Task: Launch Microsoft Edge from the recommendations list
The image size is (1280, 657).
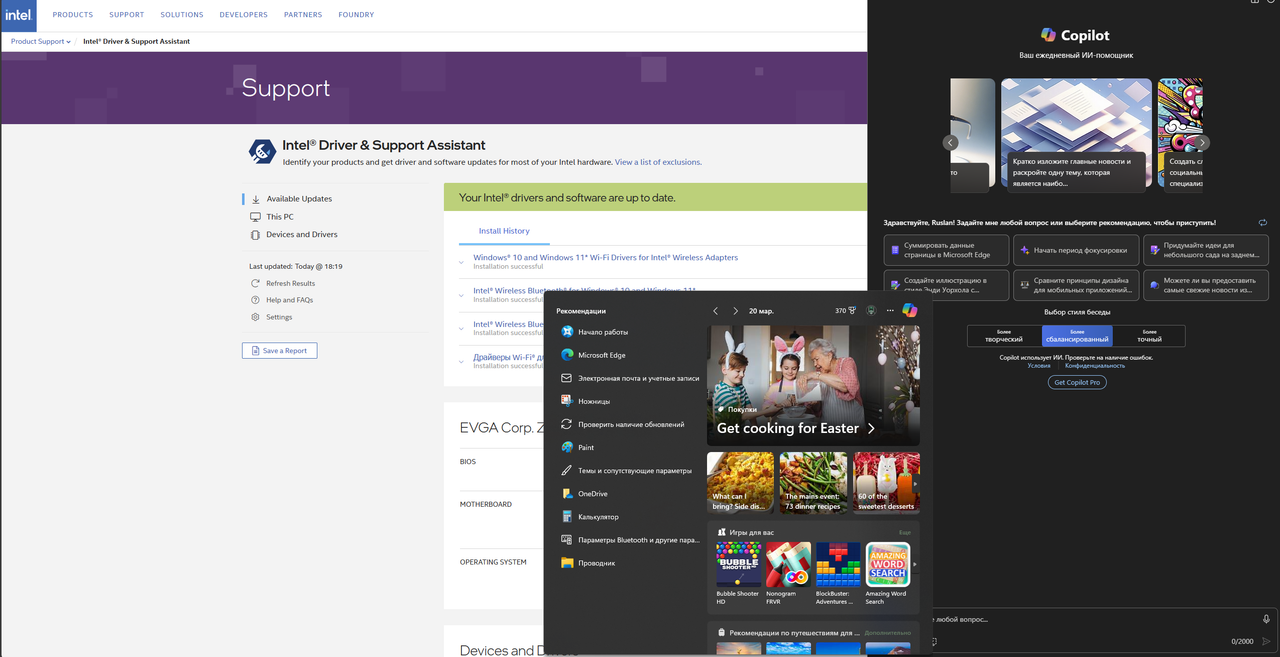Action: 567,355
